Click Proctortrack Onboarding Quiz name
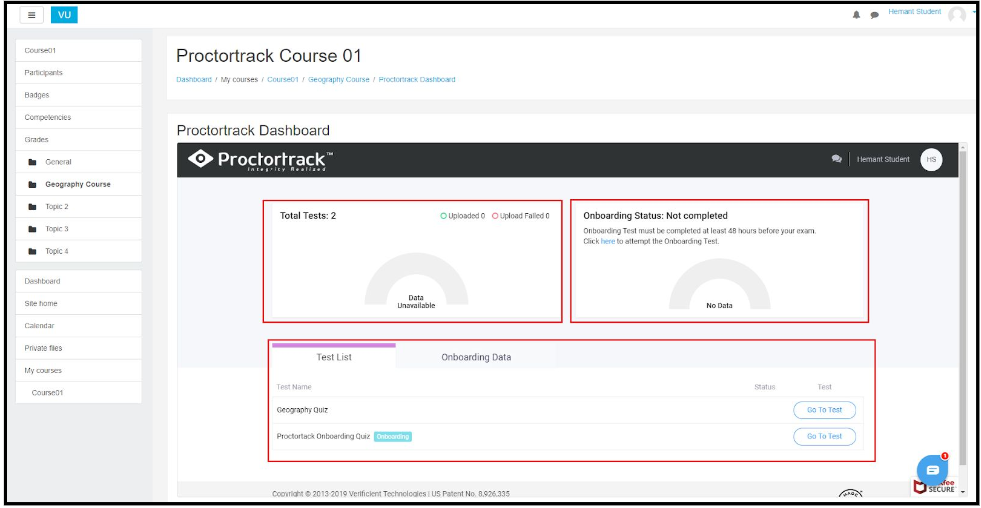The image size is (981, 508). pos(323,437)
